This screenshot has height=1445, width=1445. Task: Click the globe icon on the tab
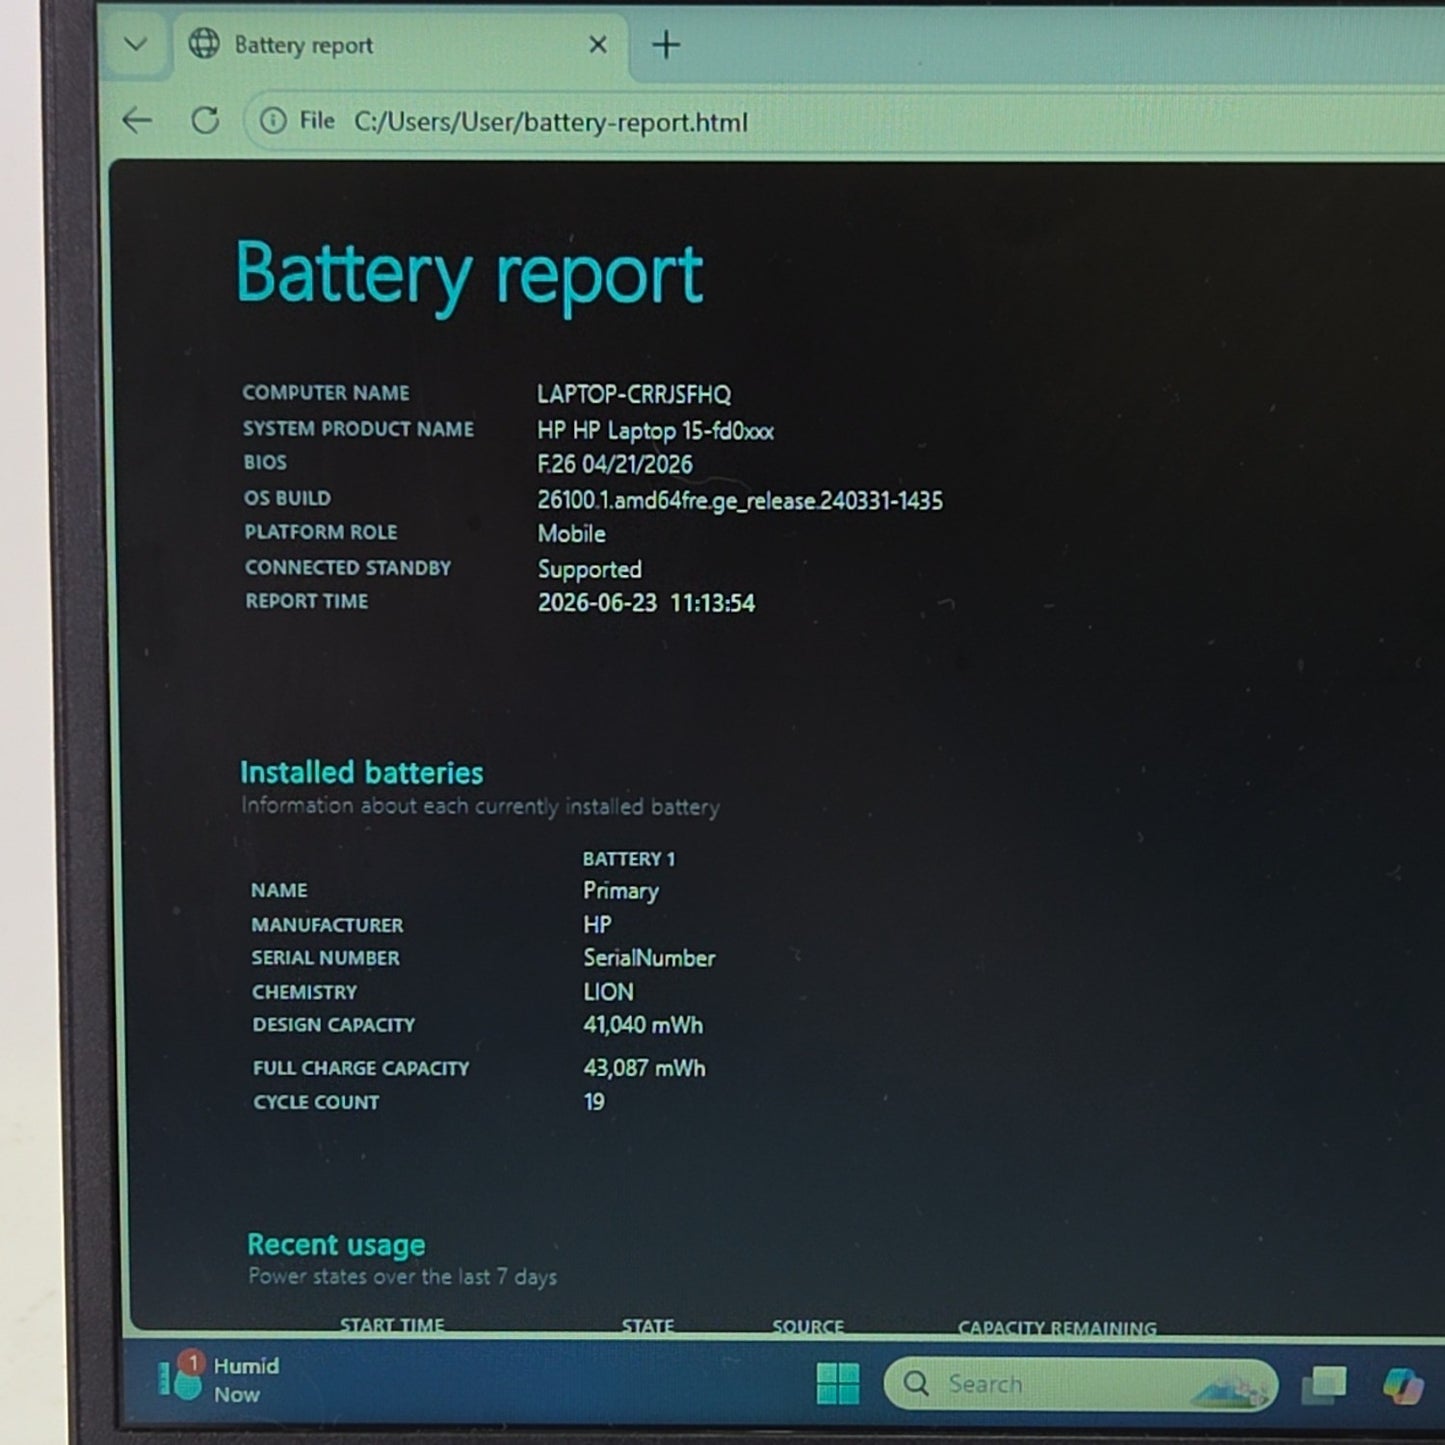coord(204,44)
